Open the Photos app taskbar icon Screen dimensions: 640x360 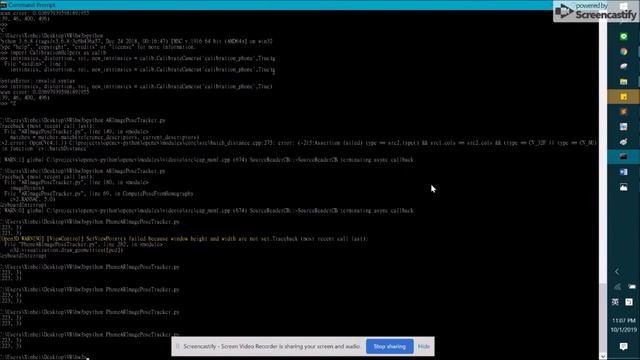pyautogui.click(x=623, y=187)
